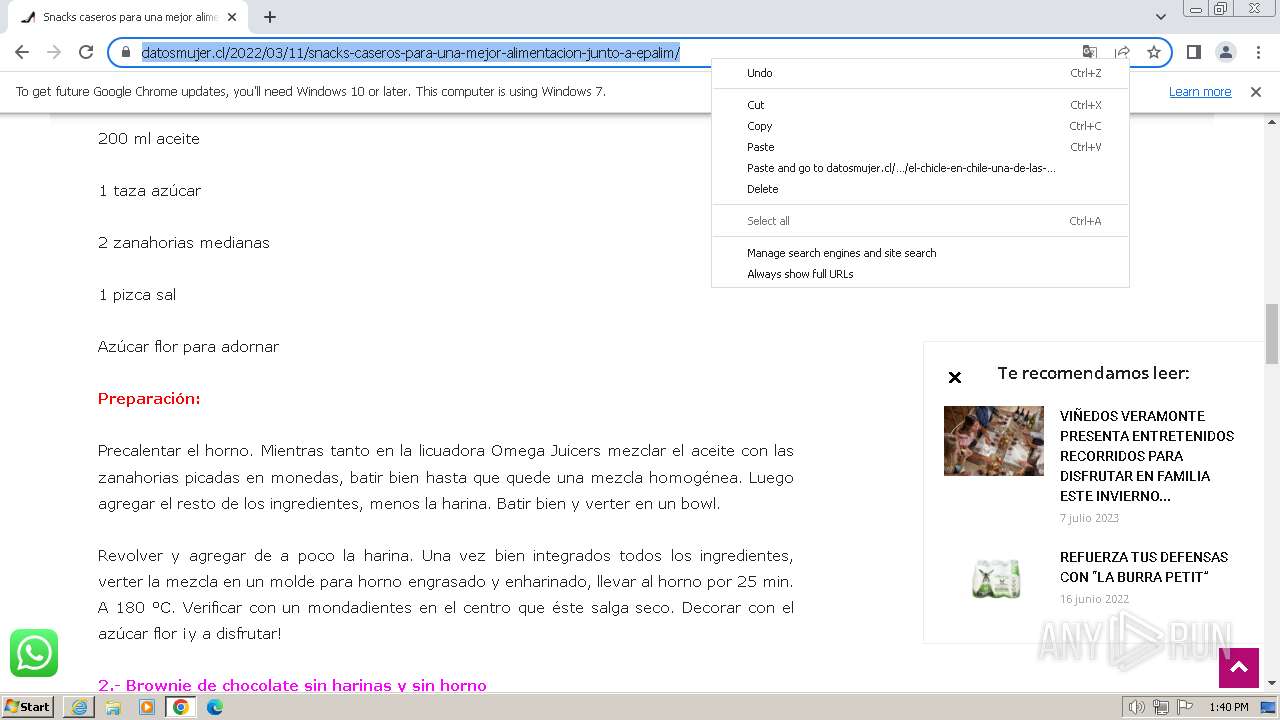1280x720 pixels.
Task: Close the Te recomendamos leer panel
Action: [x=954, y=377]
